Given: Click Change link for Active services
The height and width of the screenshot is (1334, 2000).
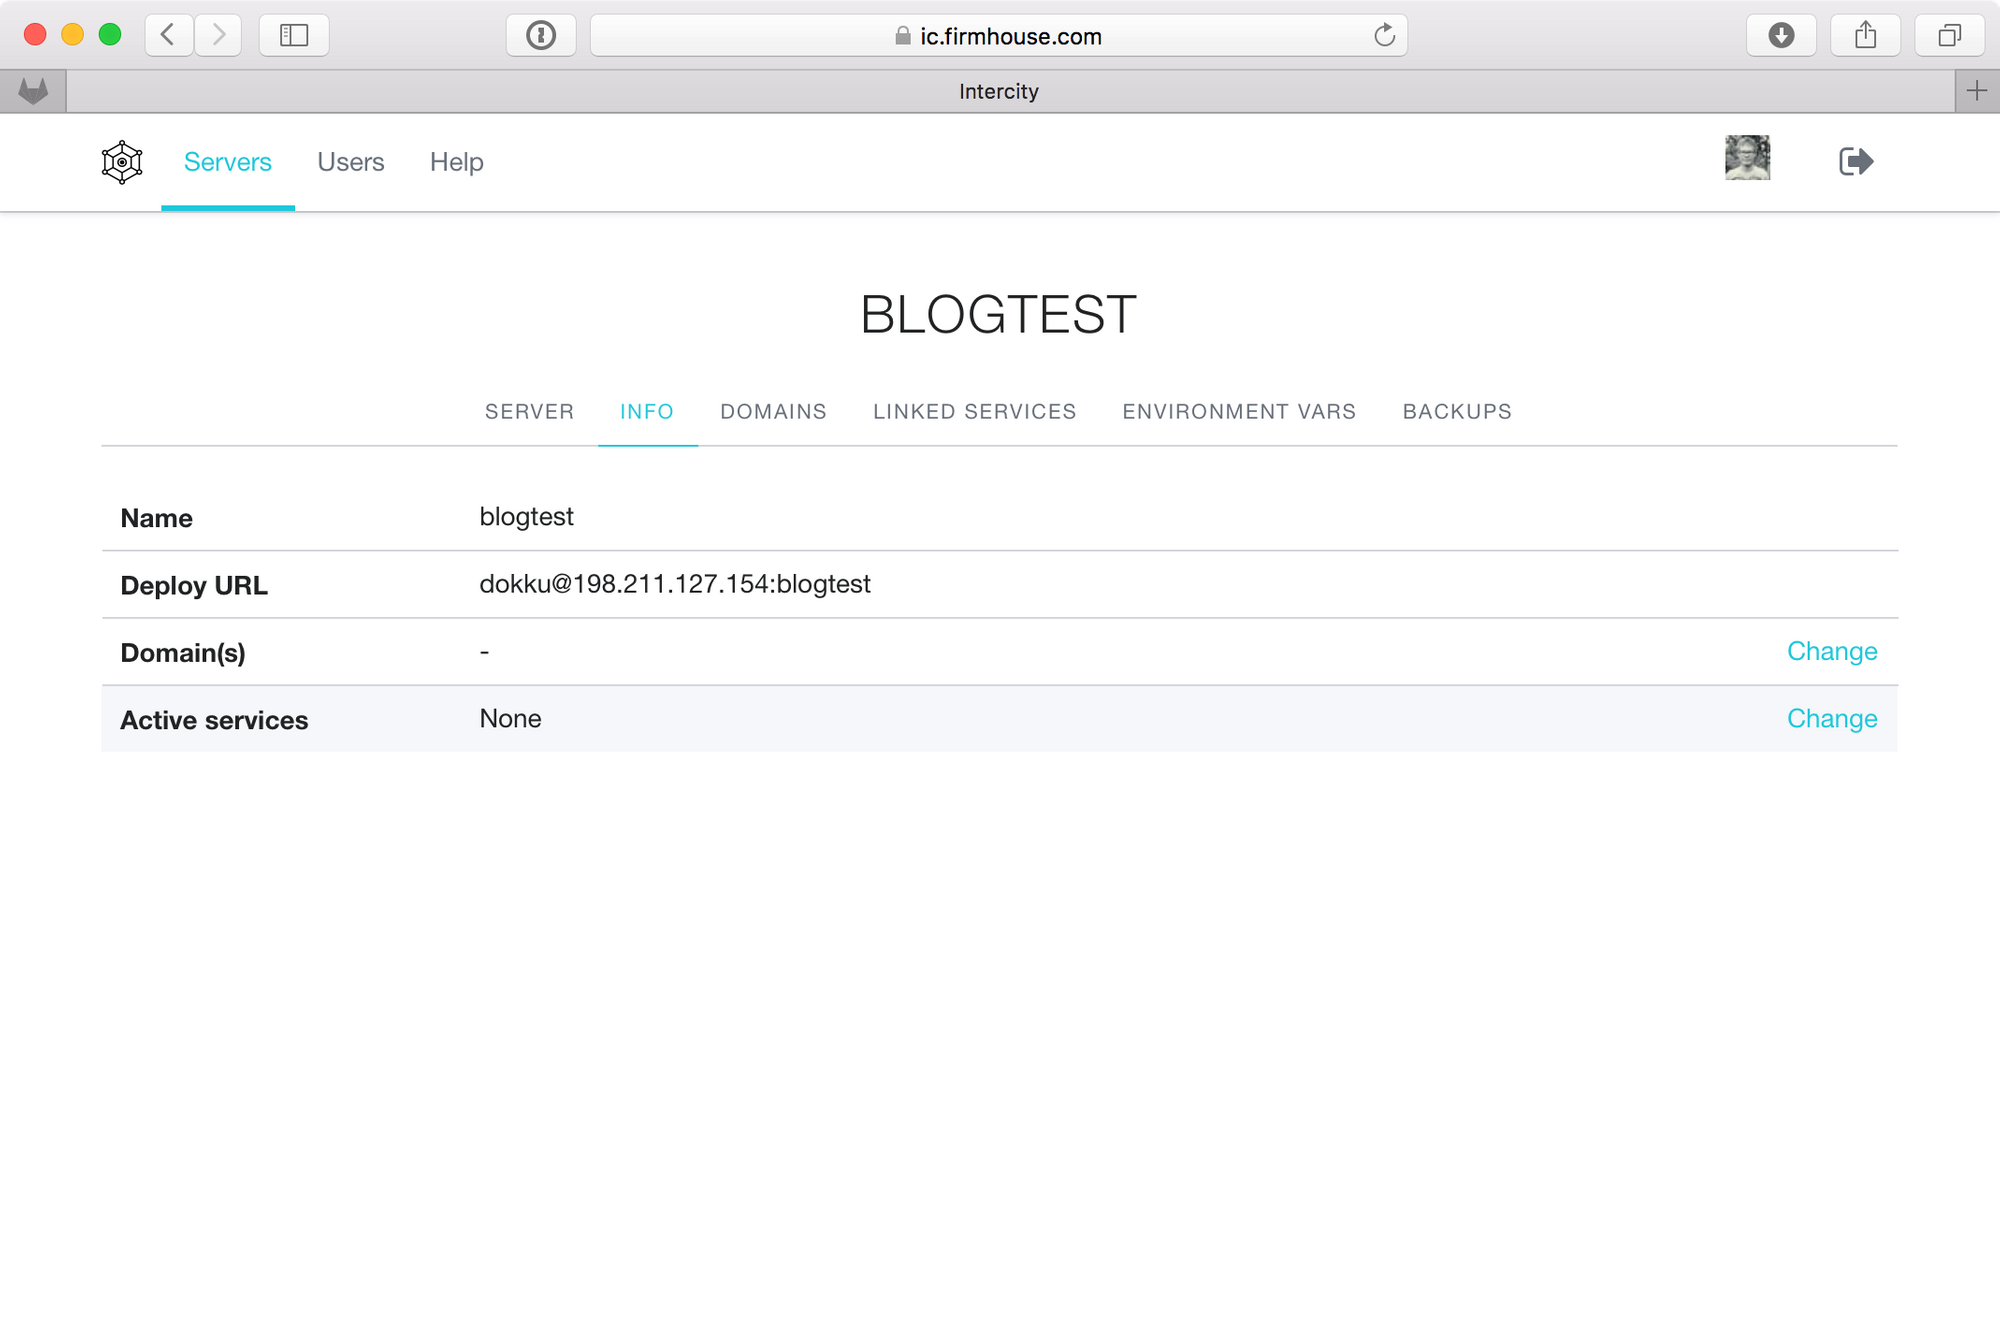Looking at the screenshot, I should coord(1831,719).
